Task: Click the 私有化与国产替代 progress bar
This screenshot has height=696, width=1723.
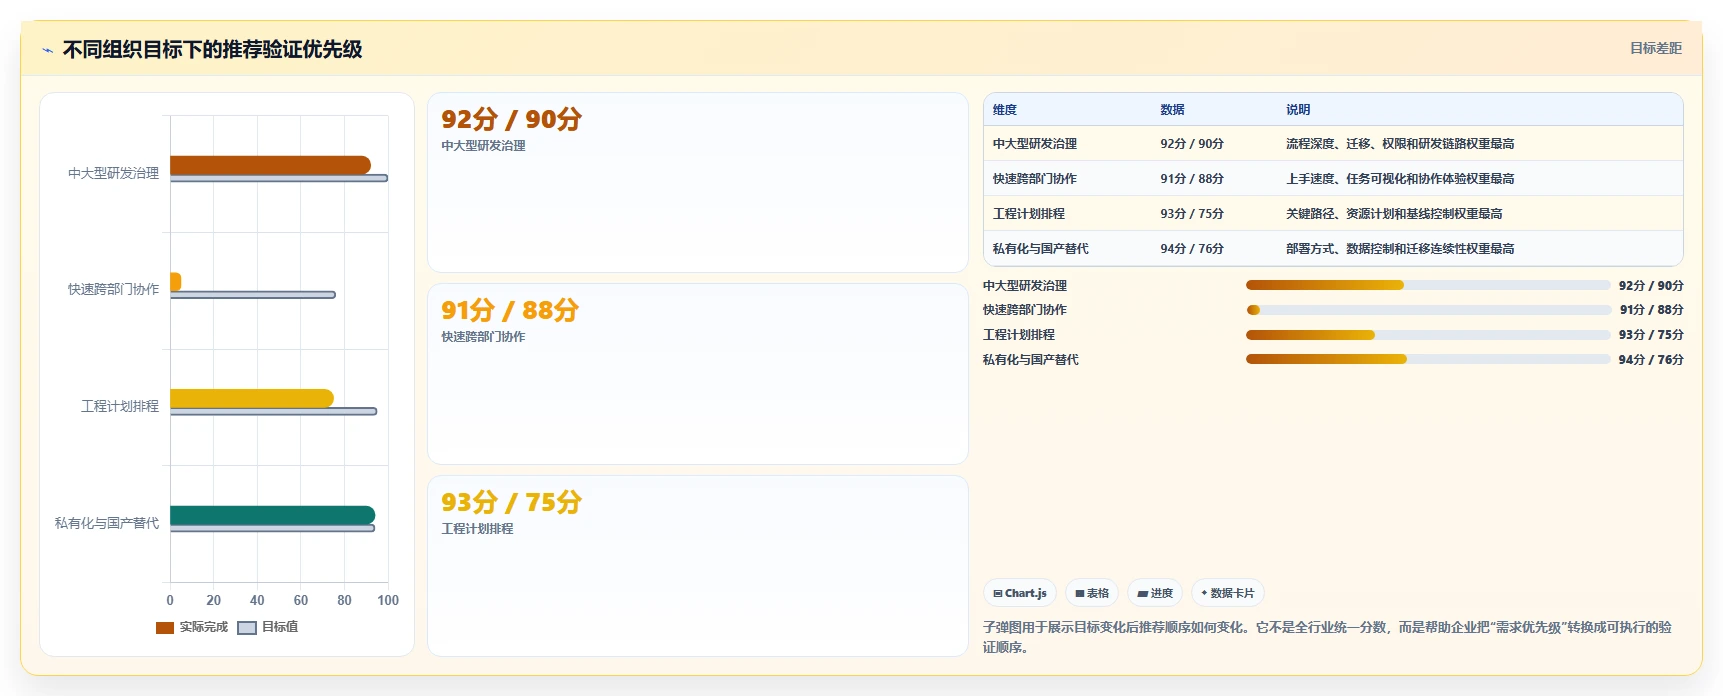Action: 1428,359
